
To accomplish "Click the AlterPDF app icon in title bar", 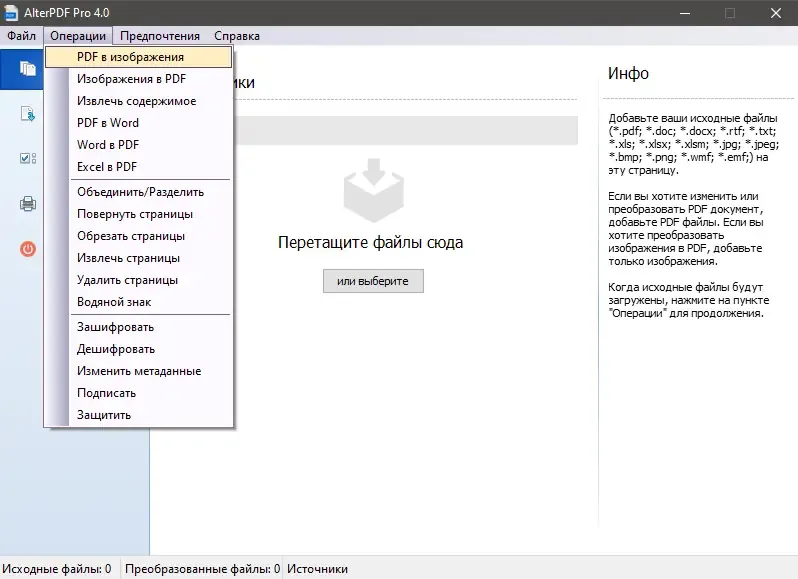I will tap(11, 13).
